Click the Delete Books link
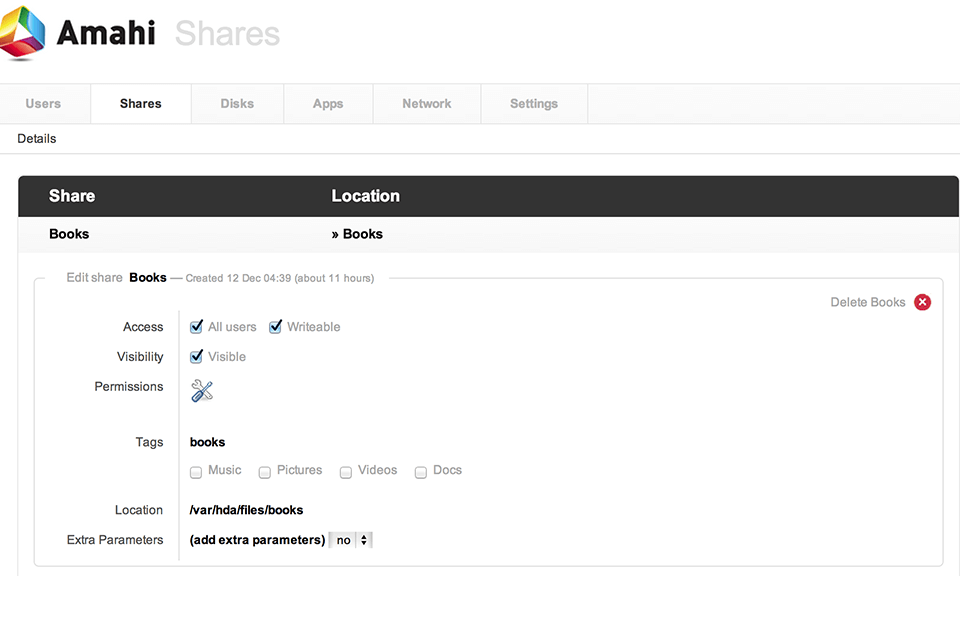The image size is (960, 640). pyautogui.click(x=867, y=302)
